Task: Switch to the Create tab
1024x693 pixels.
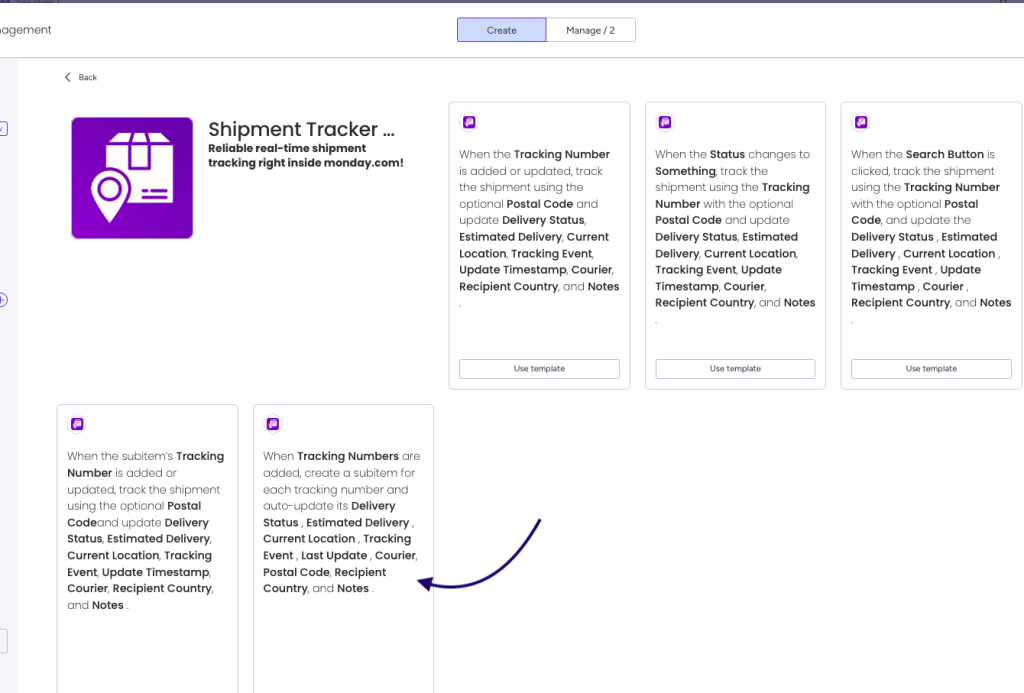Action: click(502, 30)
